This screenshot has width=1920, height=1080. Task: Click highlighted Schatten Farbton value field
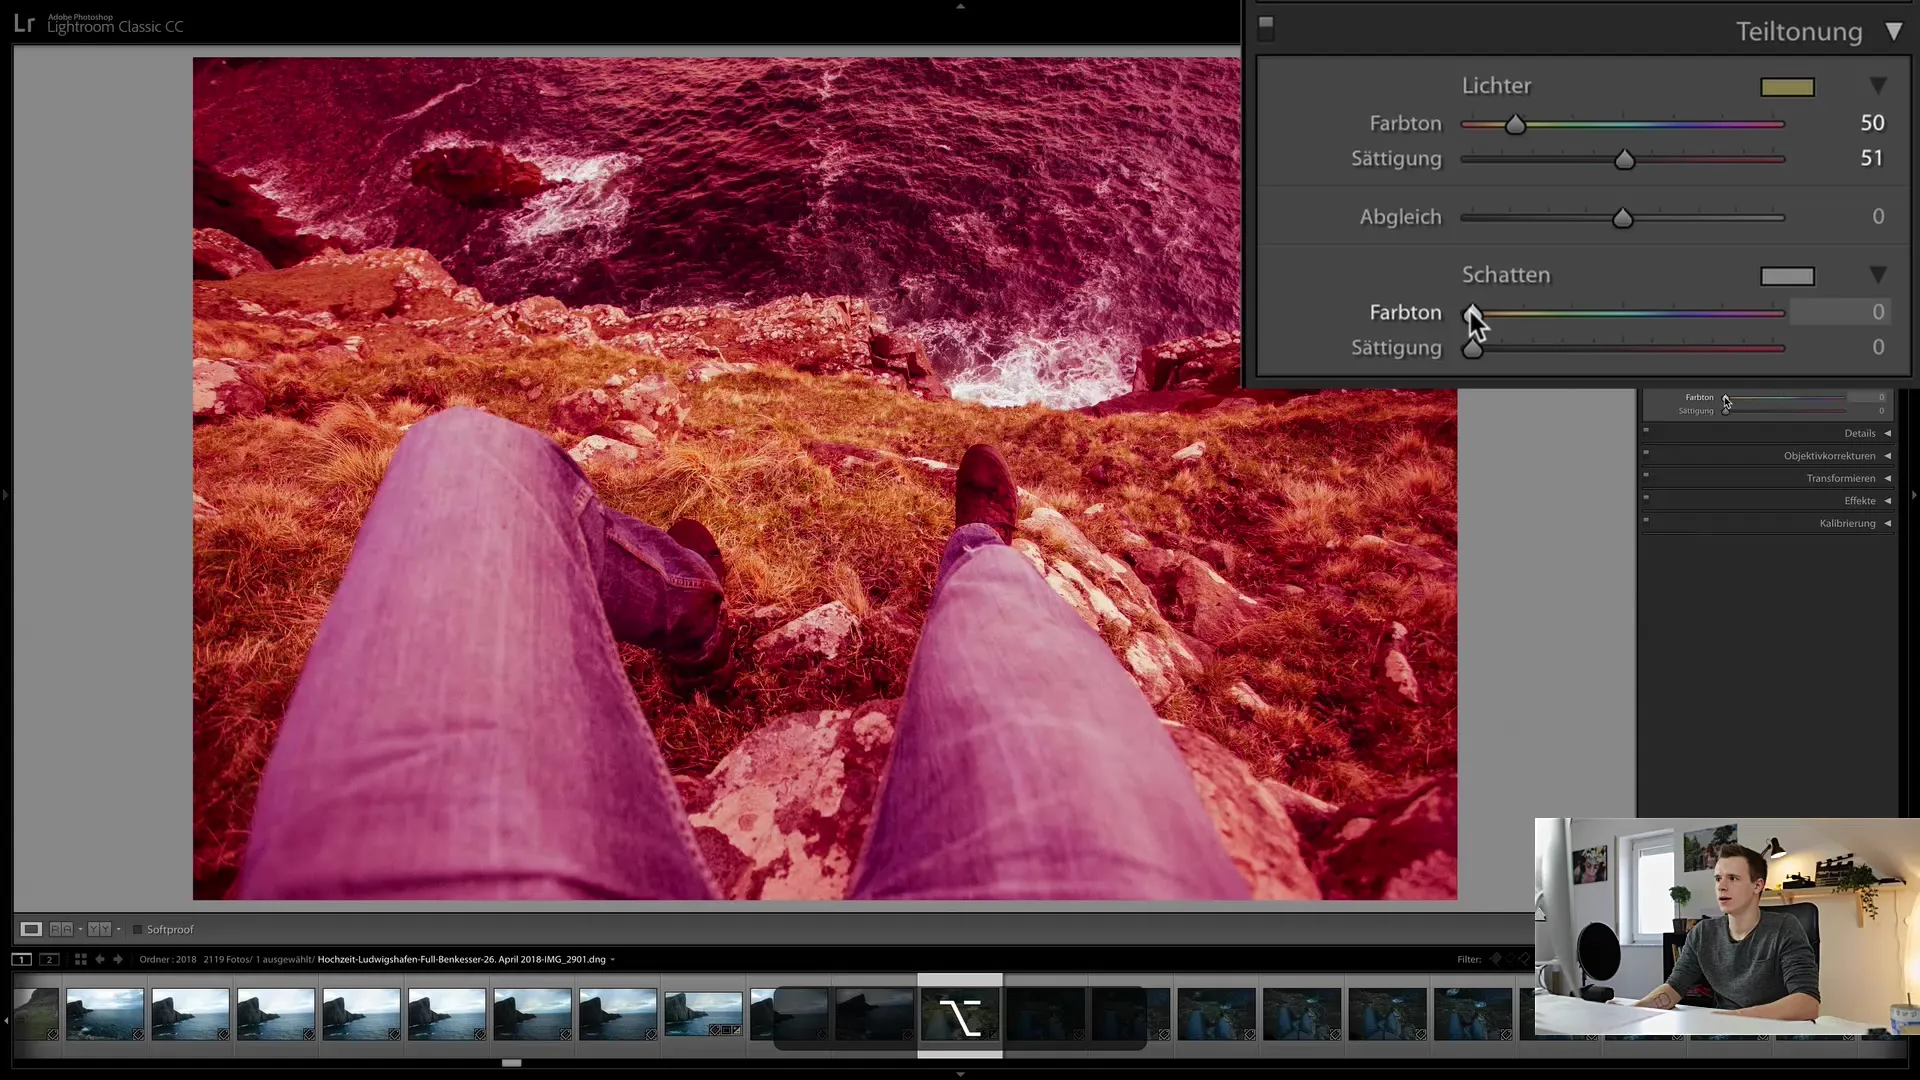tap(1840, 312)
